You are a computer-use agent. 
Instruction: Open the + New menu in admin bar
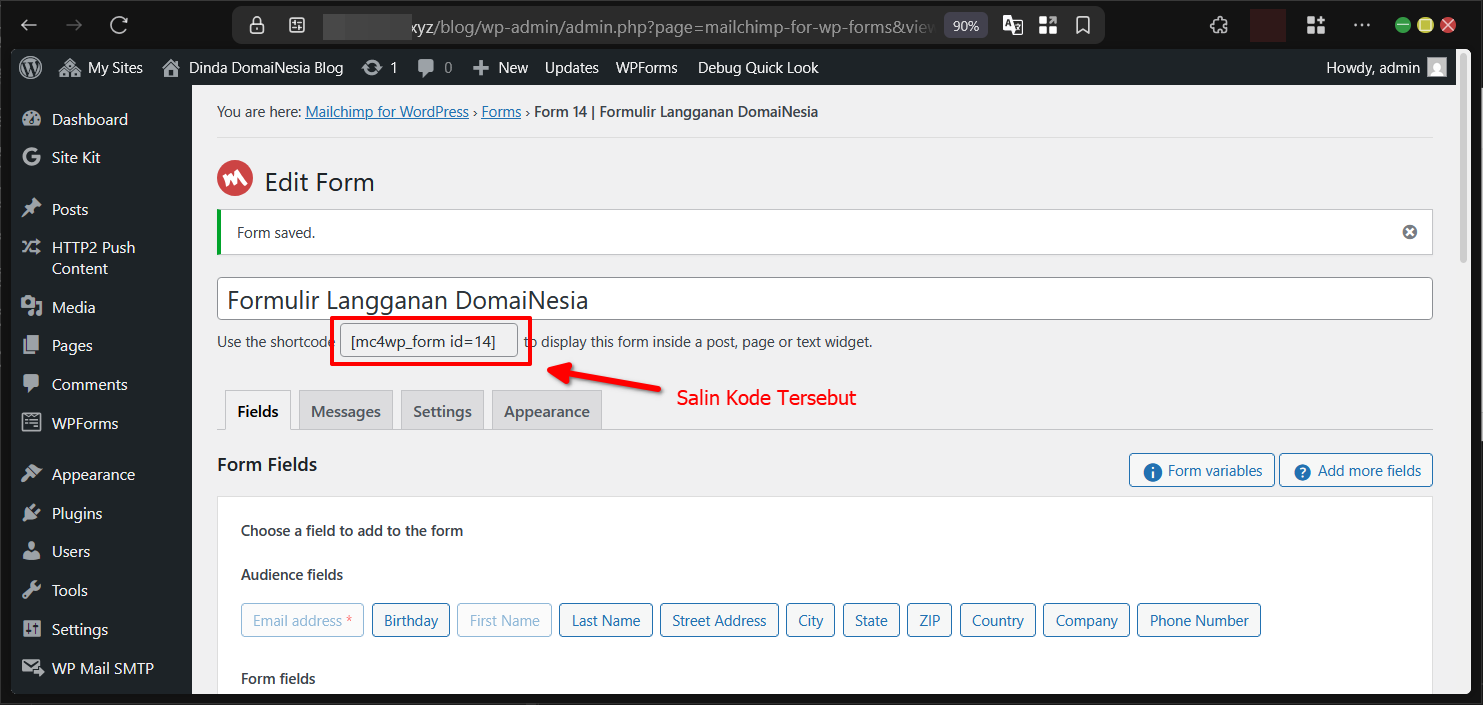point(499,67)
